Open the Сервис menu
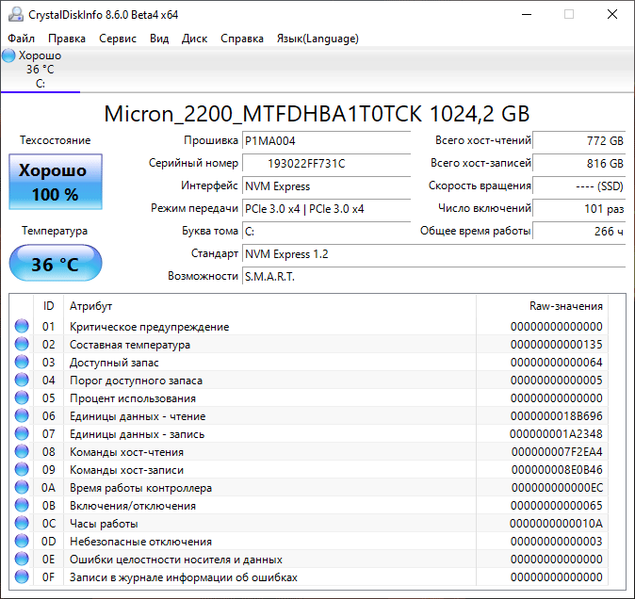The height and width of the screenshot is (599, 635). click(118, 39)
